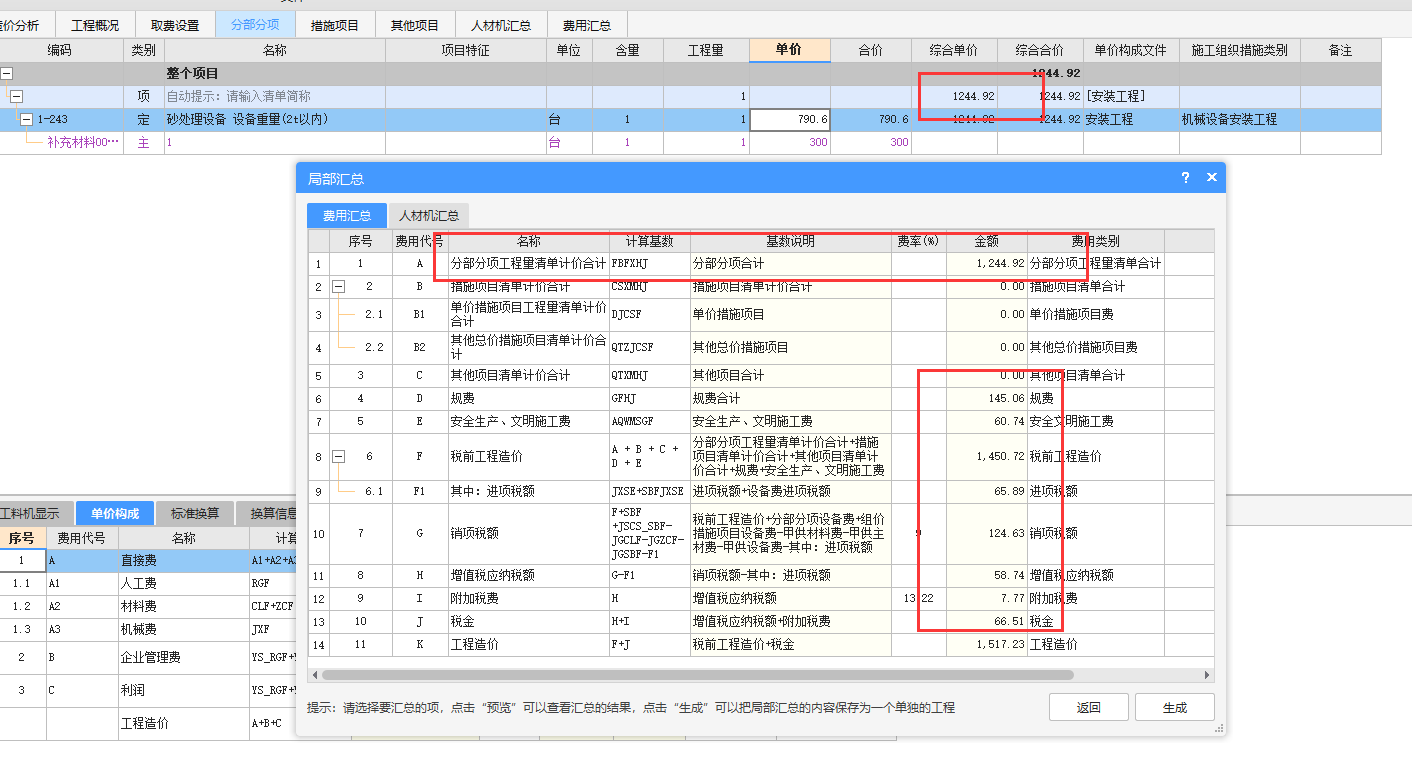Click the [安装工程] cell in 项 row

point(1131,97)
